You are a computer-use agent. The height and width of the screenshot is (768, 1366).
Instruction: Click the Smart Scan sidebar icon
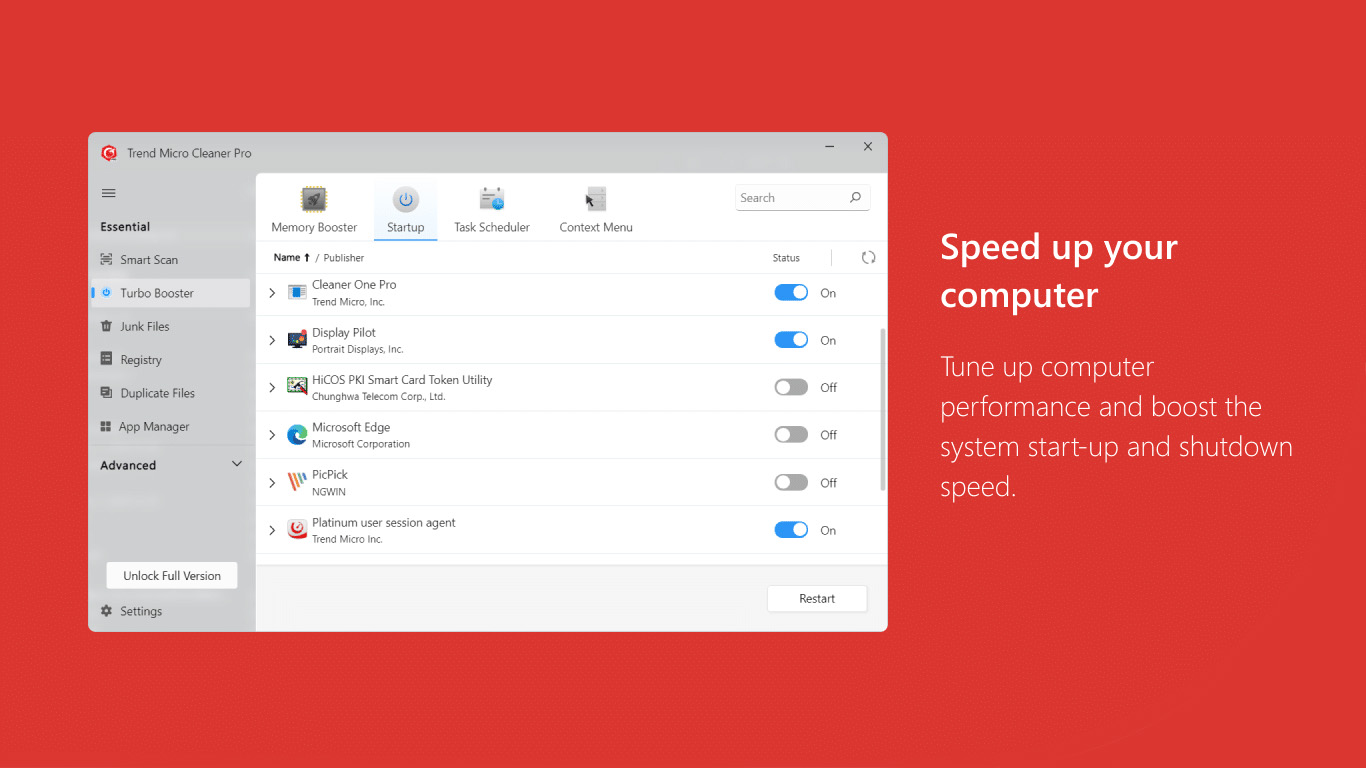coord(106,259)
